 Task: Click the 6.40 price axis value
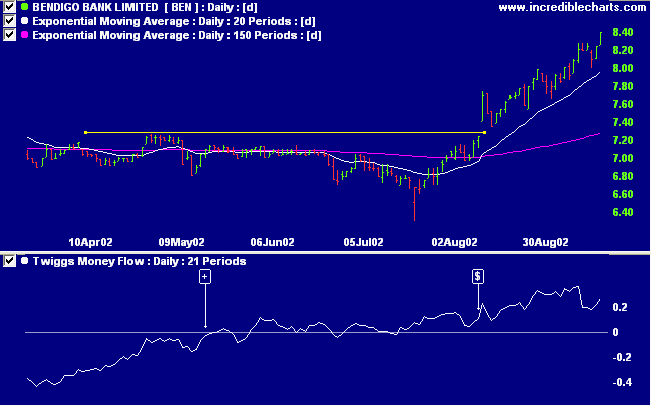click(622, 212)
